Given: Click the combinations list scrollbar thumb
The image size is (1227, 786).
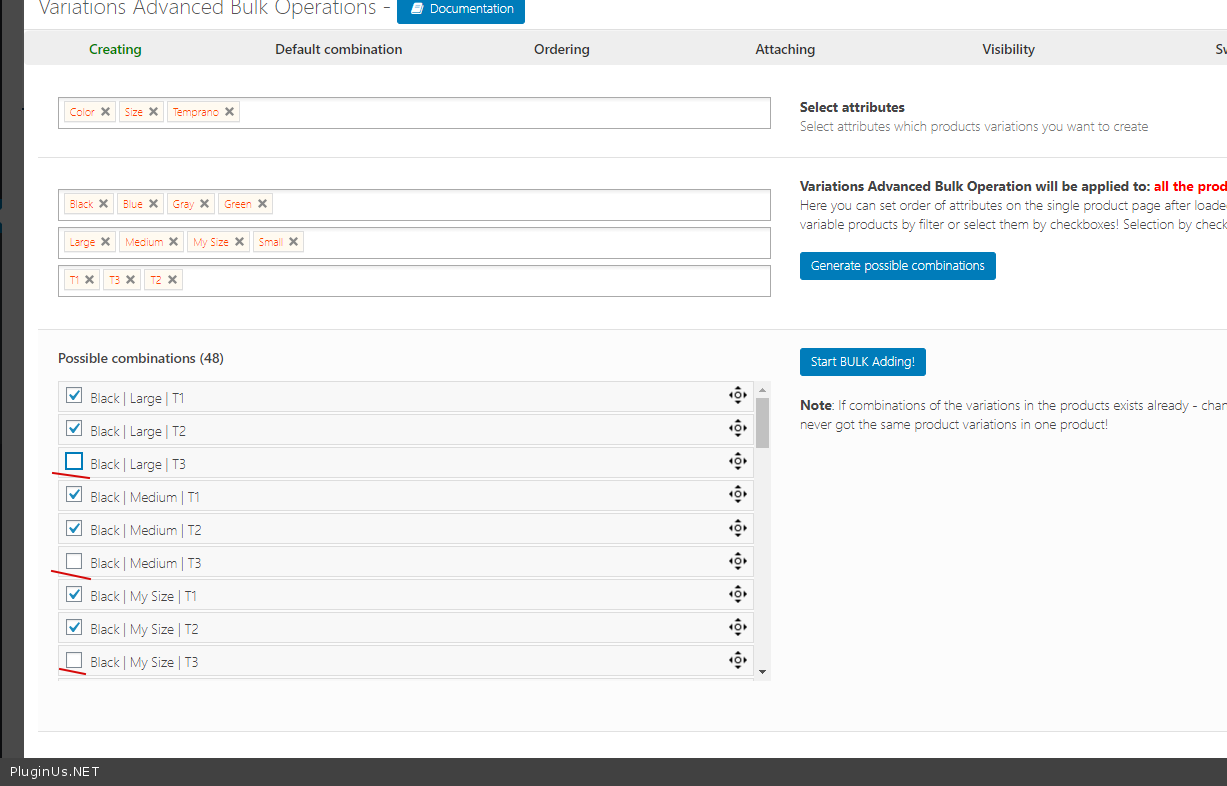Looking at the screenshot, I should coord(762,422).
